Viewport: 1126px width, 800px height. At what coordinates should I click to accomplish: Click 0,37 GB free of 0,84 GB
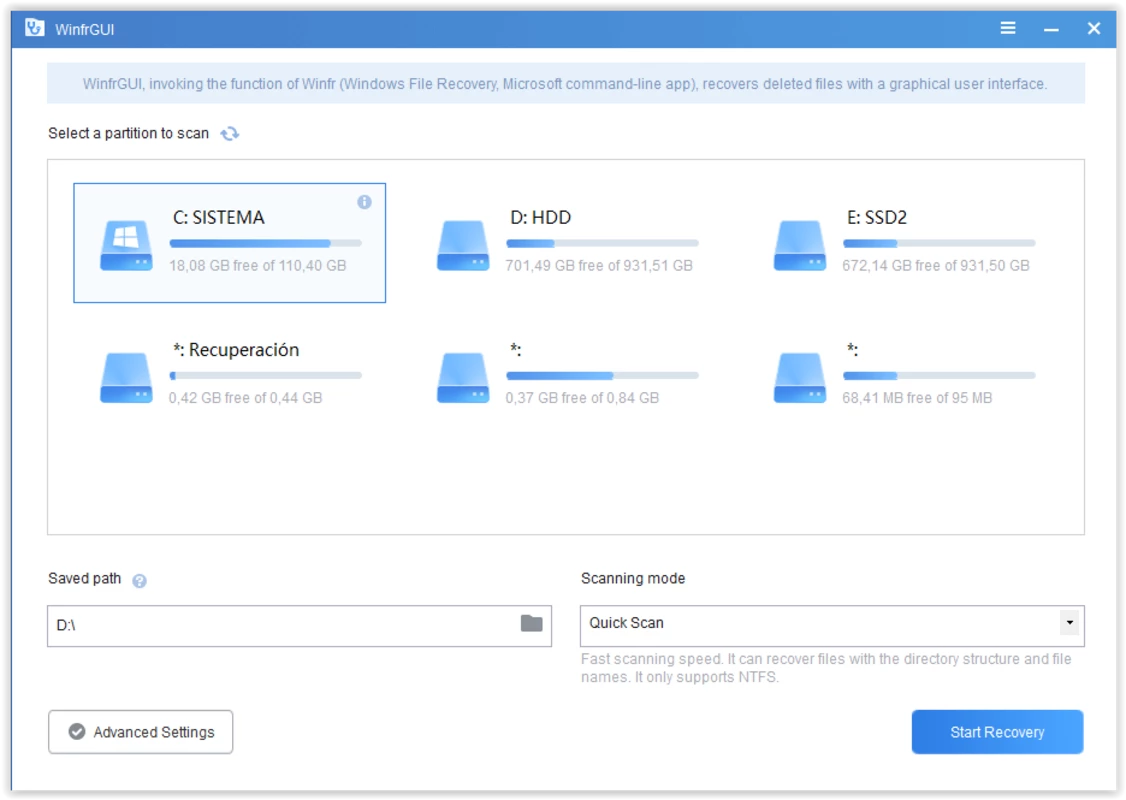click(582, 398)
